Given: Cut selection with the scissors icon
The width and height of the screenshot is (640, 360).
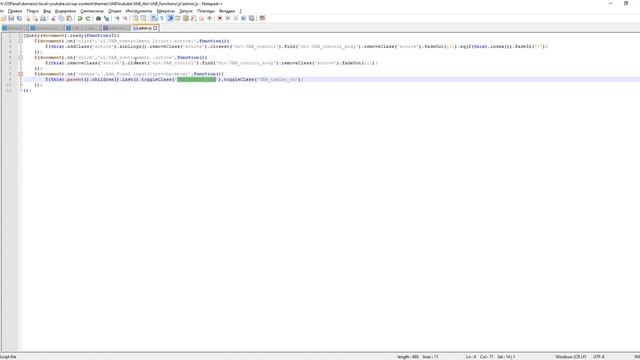Looking at the screenshot, I should (53, 18).
